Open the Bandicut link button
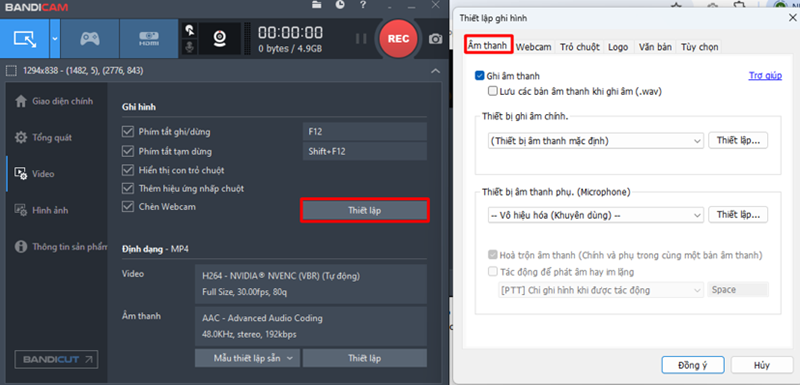The image size is (800, 385). click(57, 359)
